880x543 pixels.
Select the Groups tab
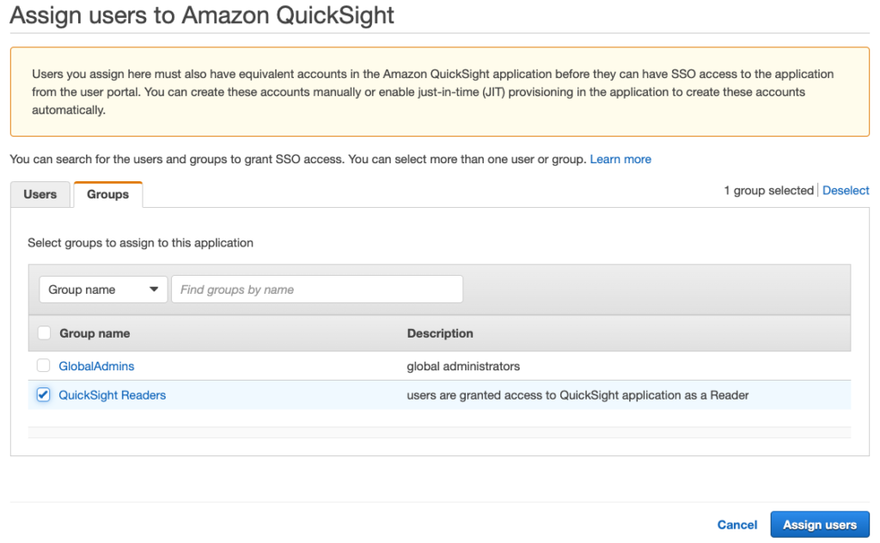[107, 194]
